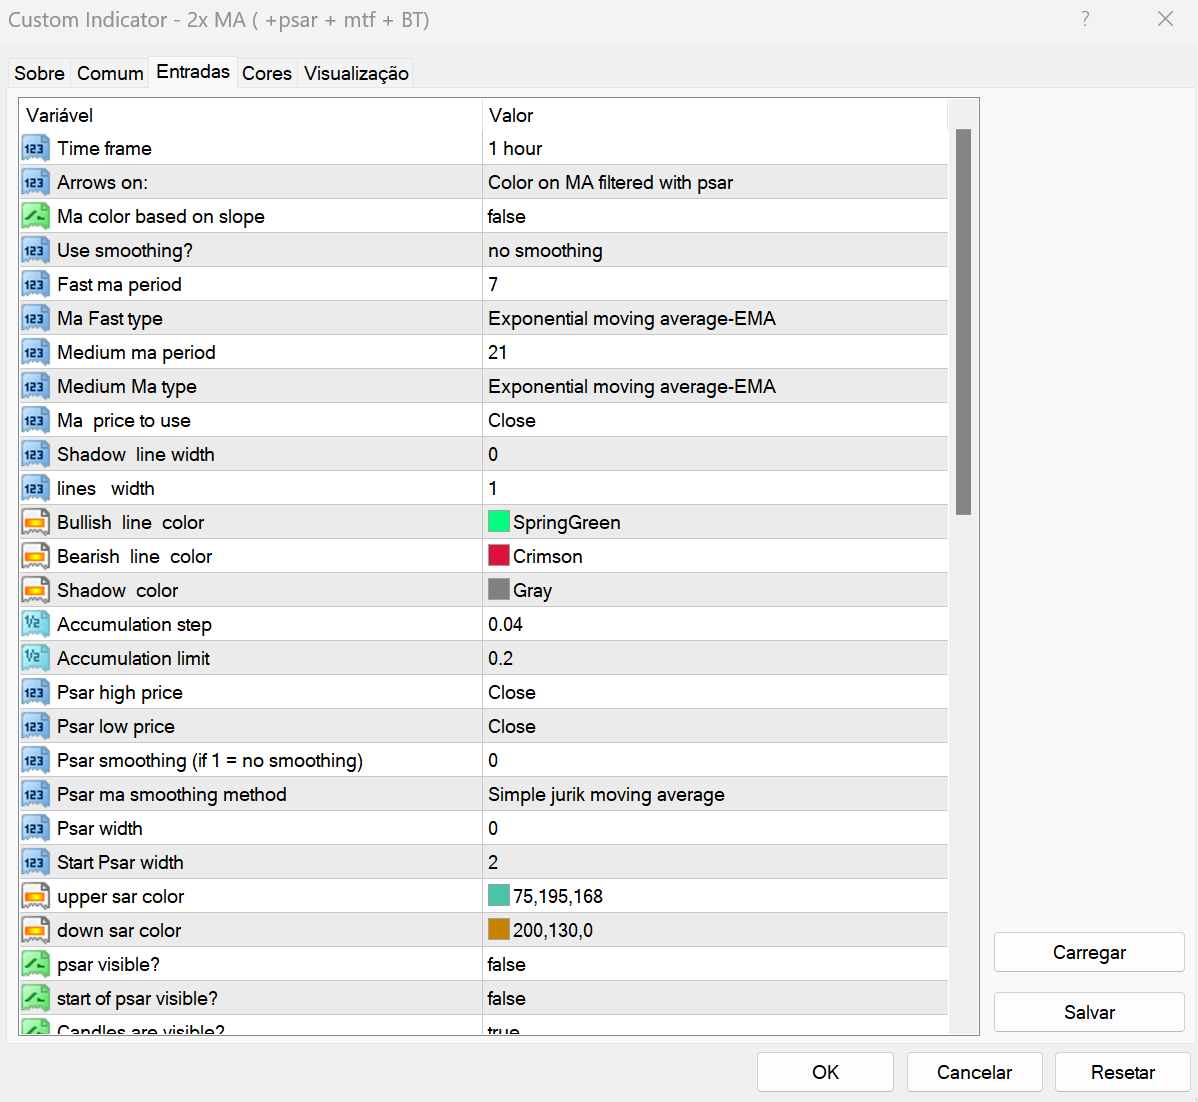Toggle the 'psar visible?' false value
This screenshot has width=1198, height=1102.
click(x=507, y=965)
